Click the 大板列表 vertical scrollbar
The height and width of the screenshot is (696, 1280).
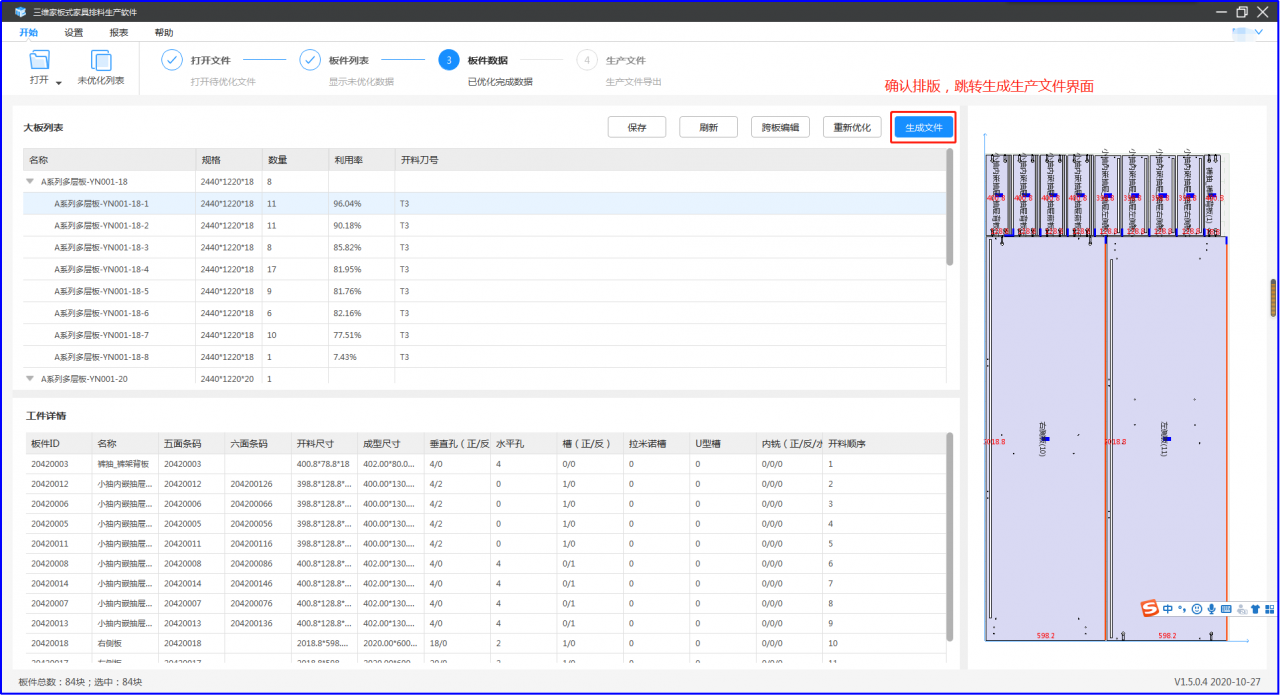pyautogui.click(x=949, y=208)
